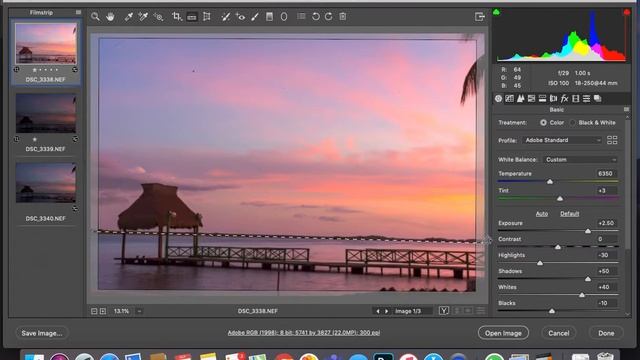Viewport: 640px width, 360px height.
Task: Pick the White Balance eyedropper tool
Action: coord(129,17)
